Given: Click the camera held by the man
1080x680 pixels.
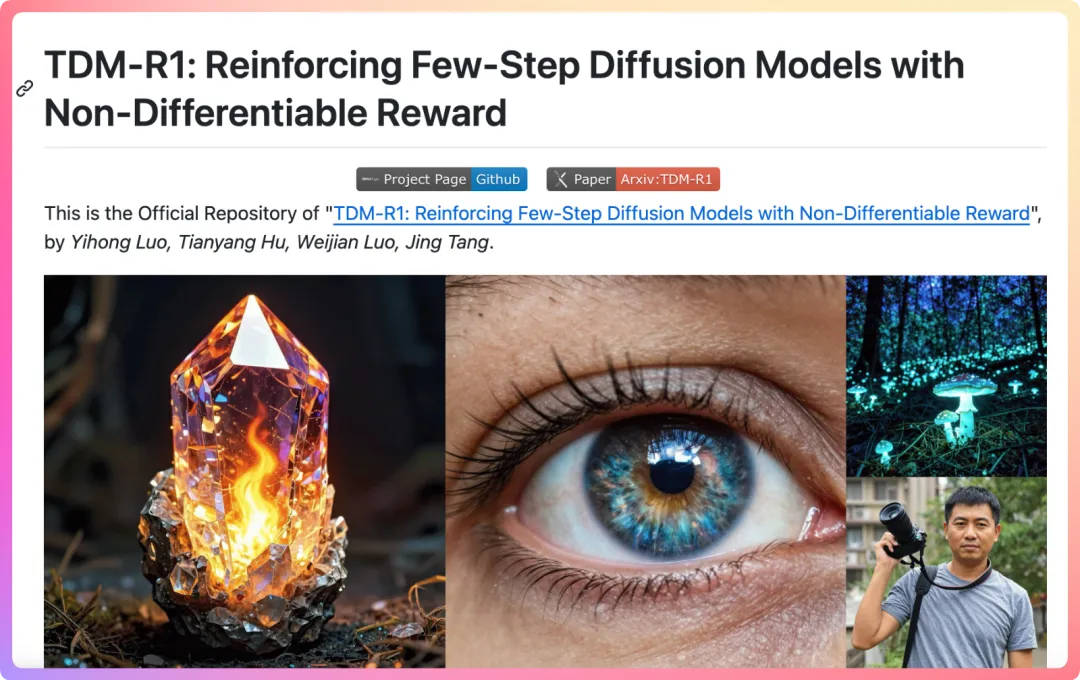Looking at the screenshot, I should click(900, 530).
